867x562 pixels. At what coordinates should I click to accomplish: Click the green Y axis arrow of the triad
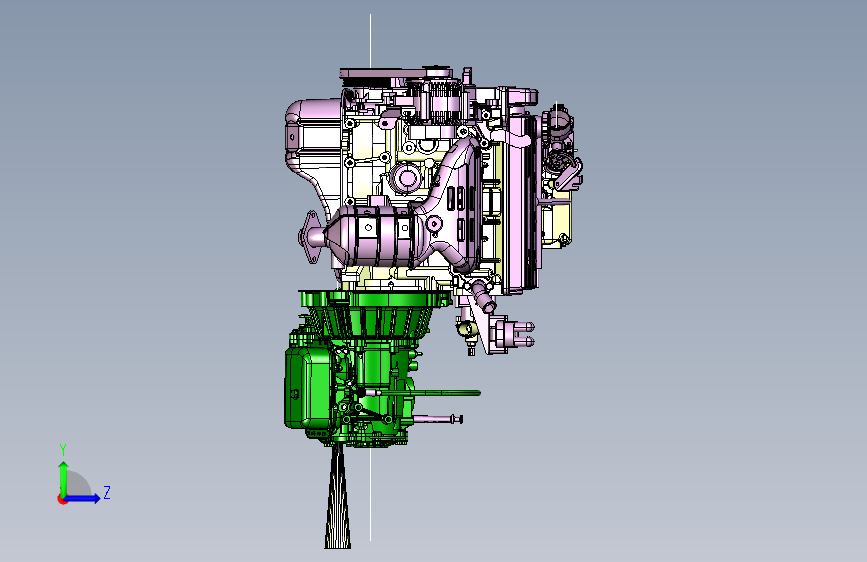[x=64, y=477]
